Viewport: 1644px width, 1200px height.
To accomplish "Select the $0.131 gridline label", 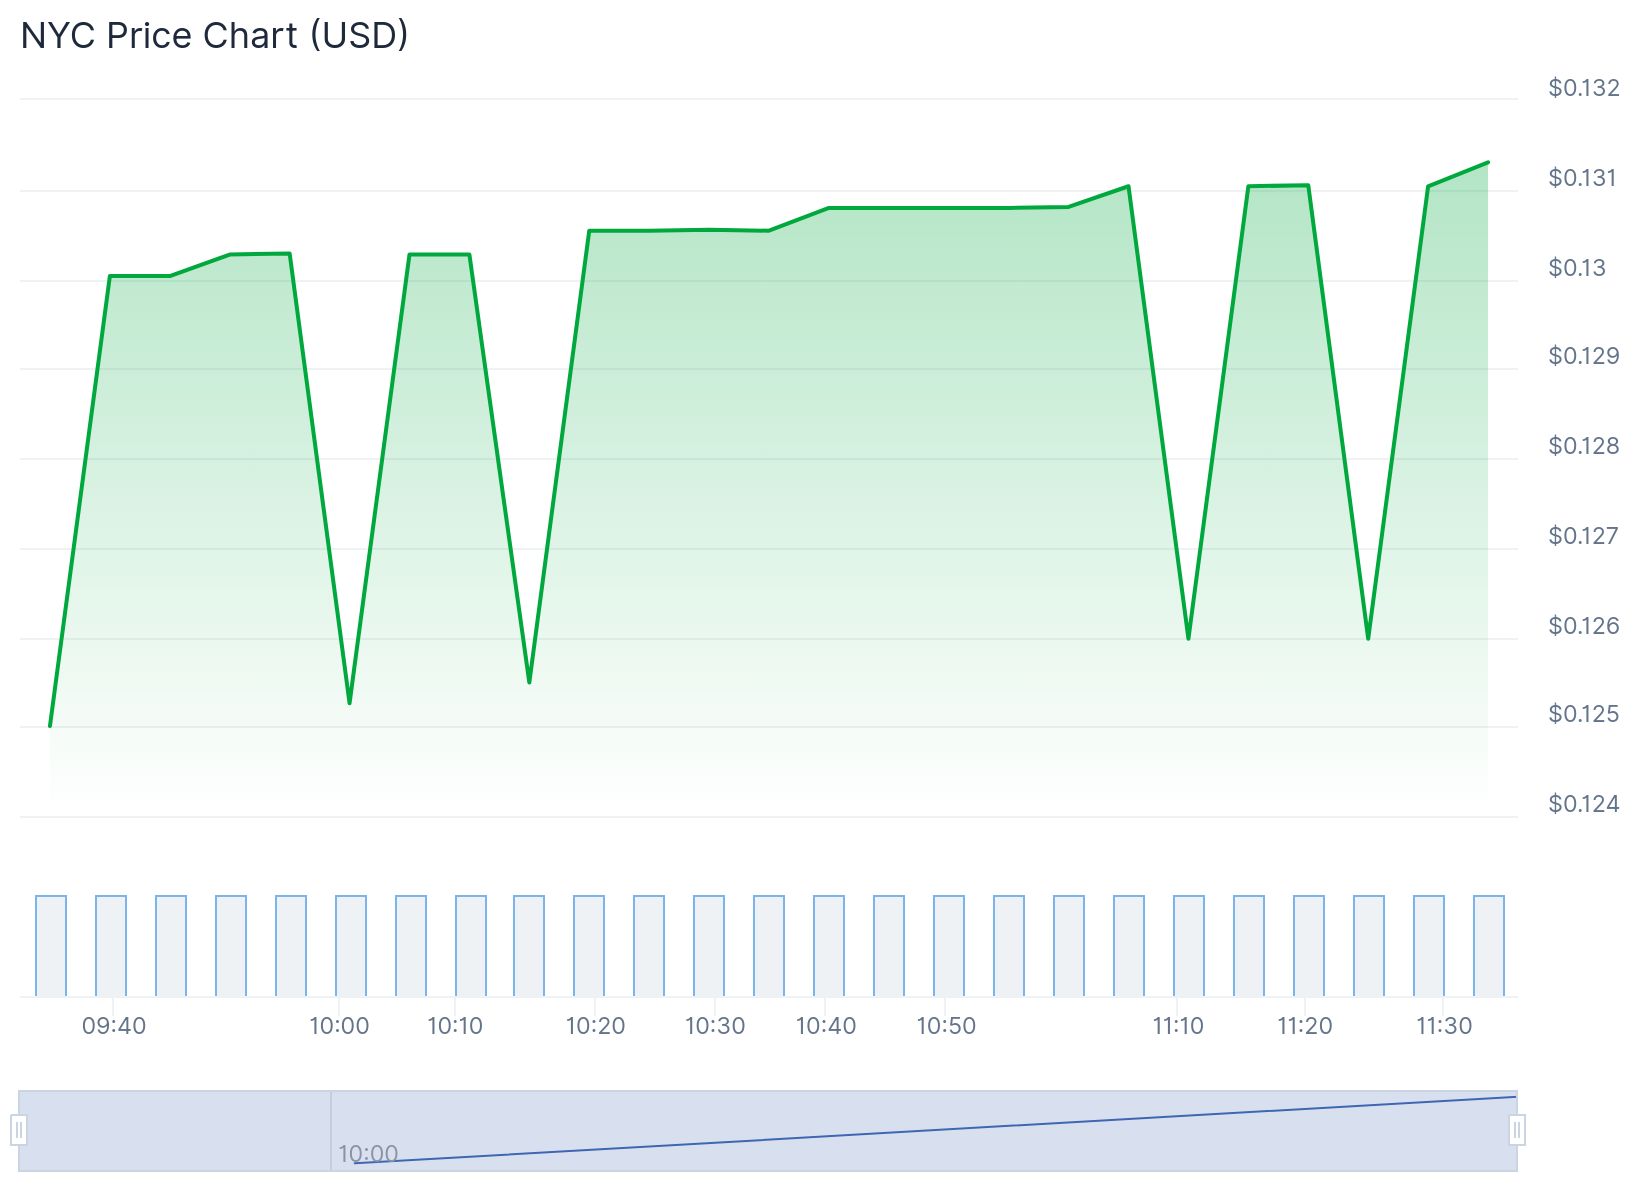I will [x=1583, y=178].
